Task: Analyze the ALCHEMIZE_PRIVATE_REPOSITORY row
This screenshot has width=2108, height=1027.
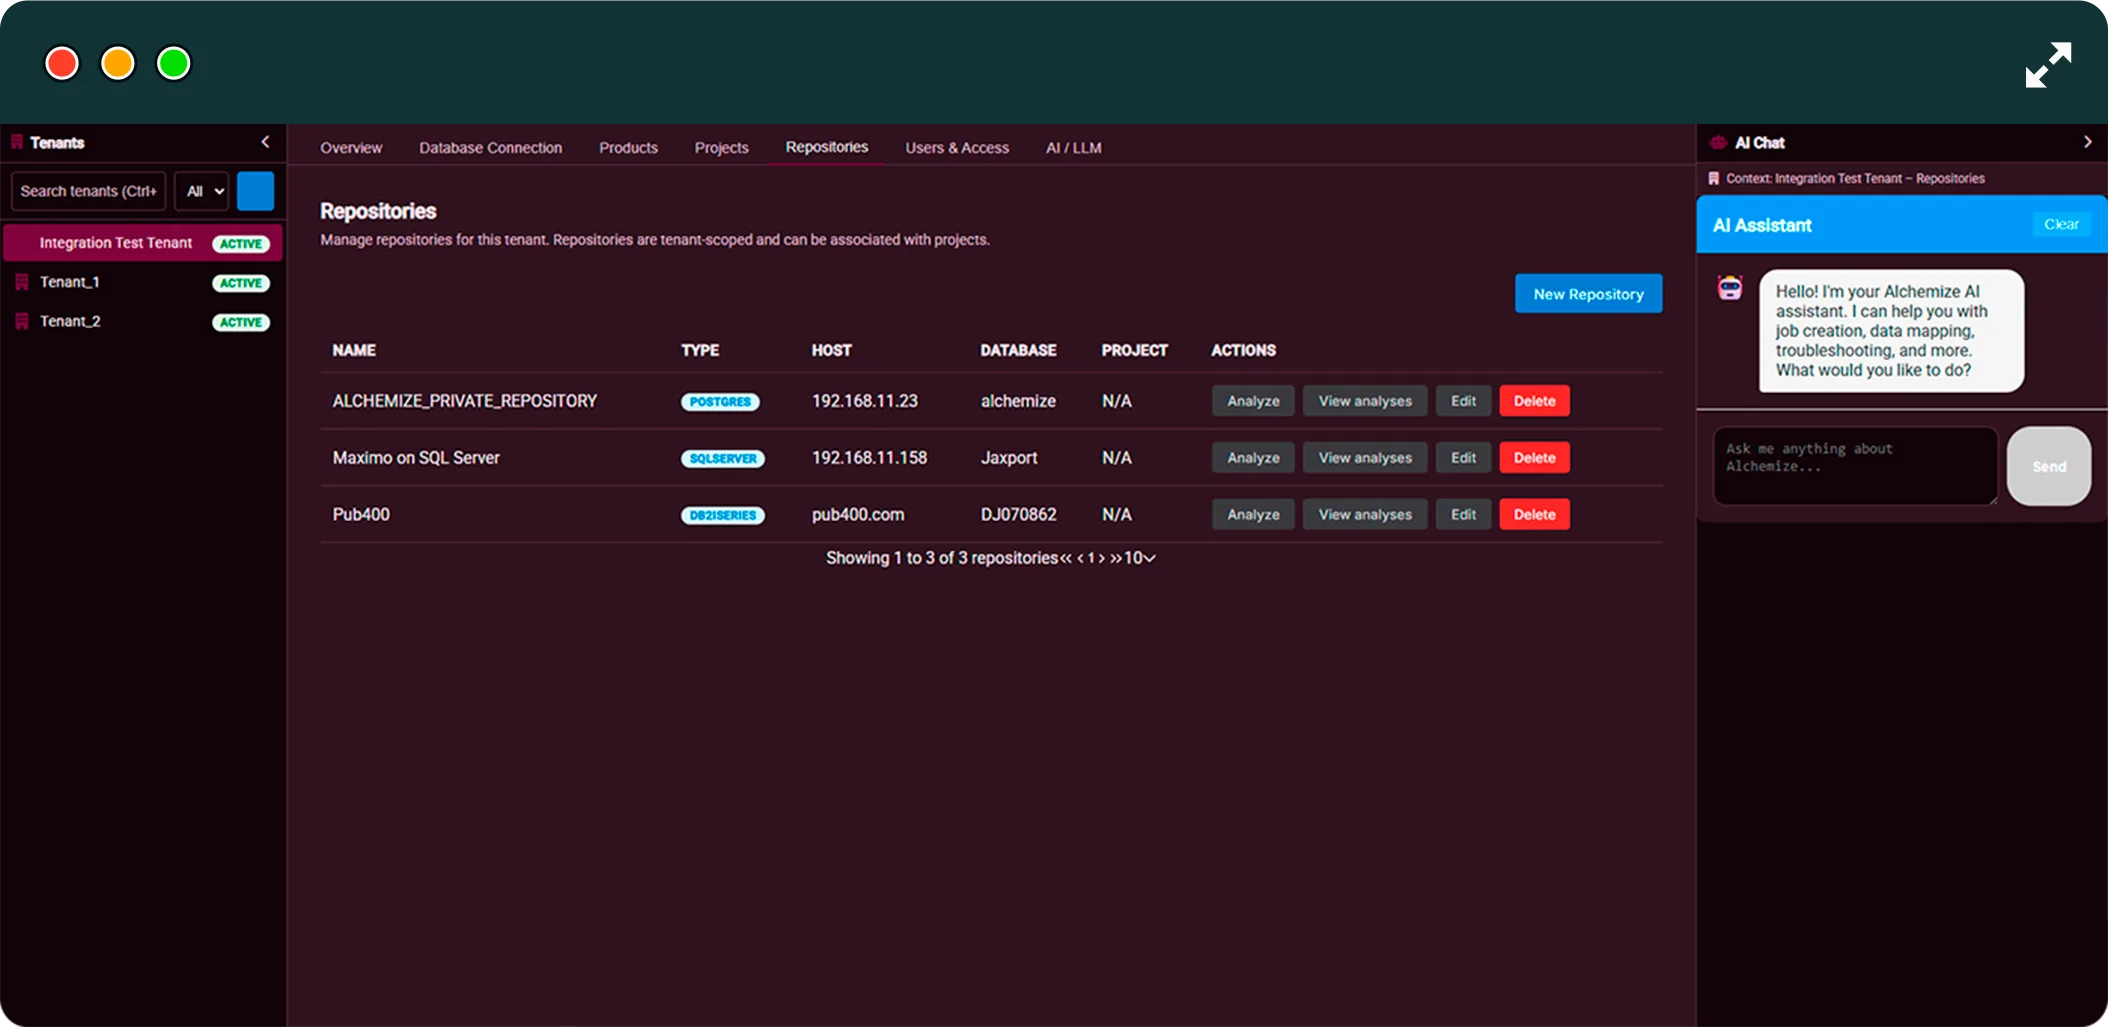Action: tap(1253, 401)
